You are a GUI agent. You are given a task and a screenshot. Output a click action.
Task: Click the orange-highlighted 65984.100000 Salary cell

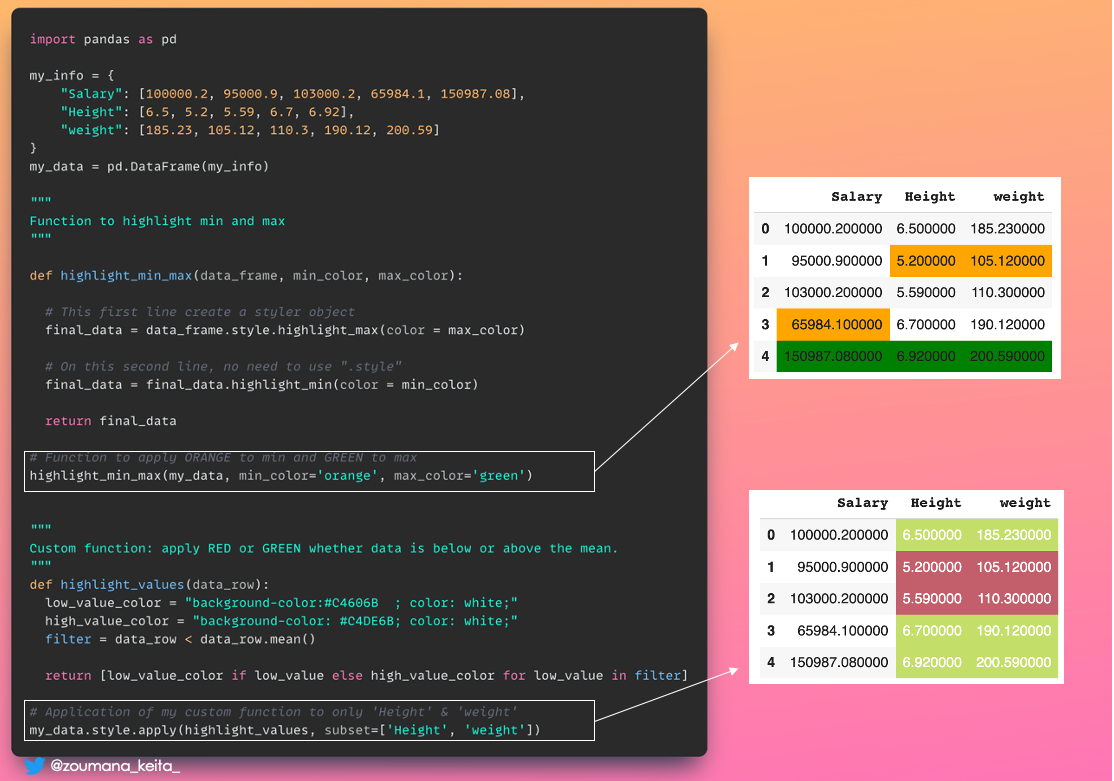(x=833, y=325)
